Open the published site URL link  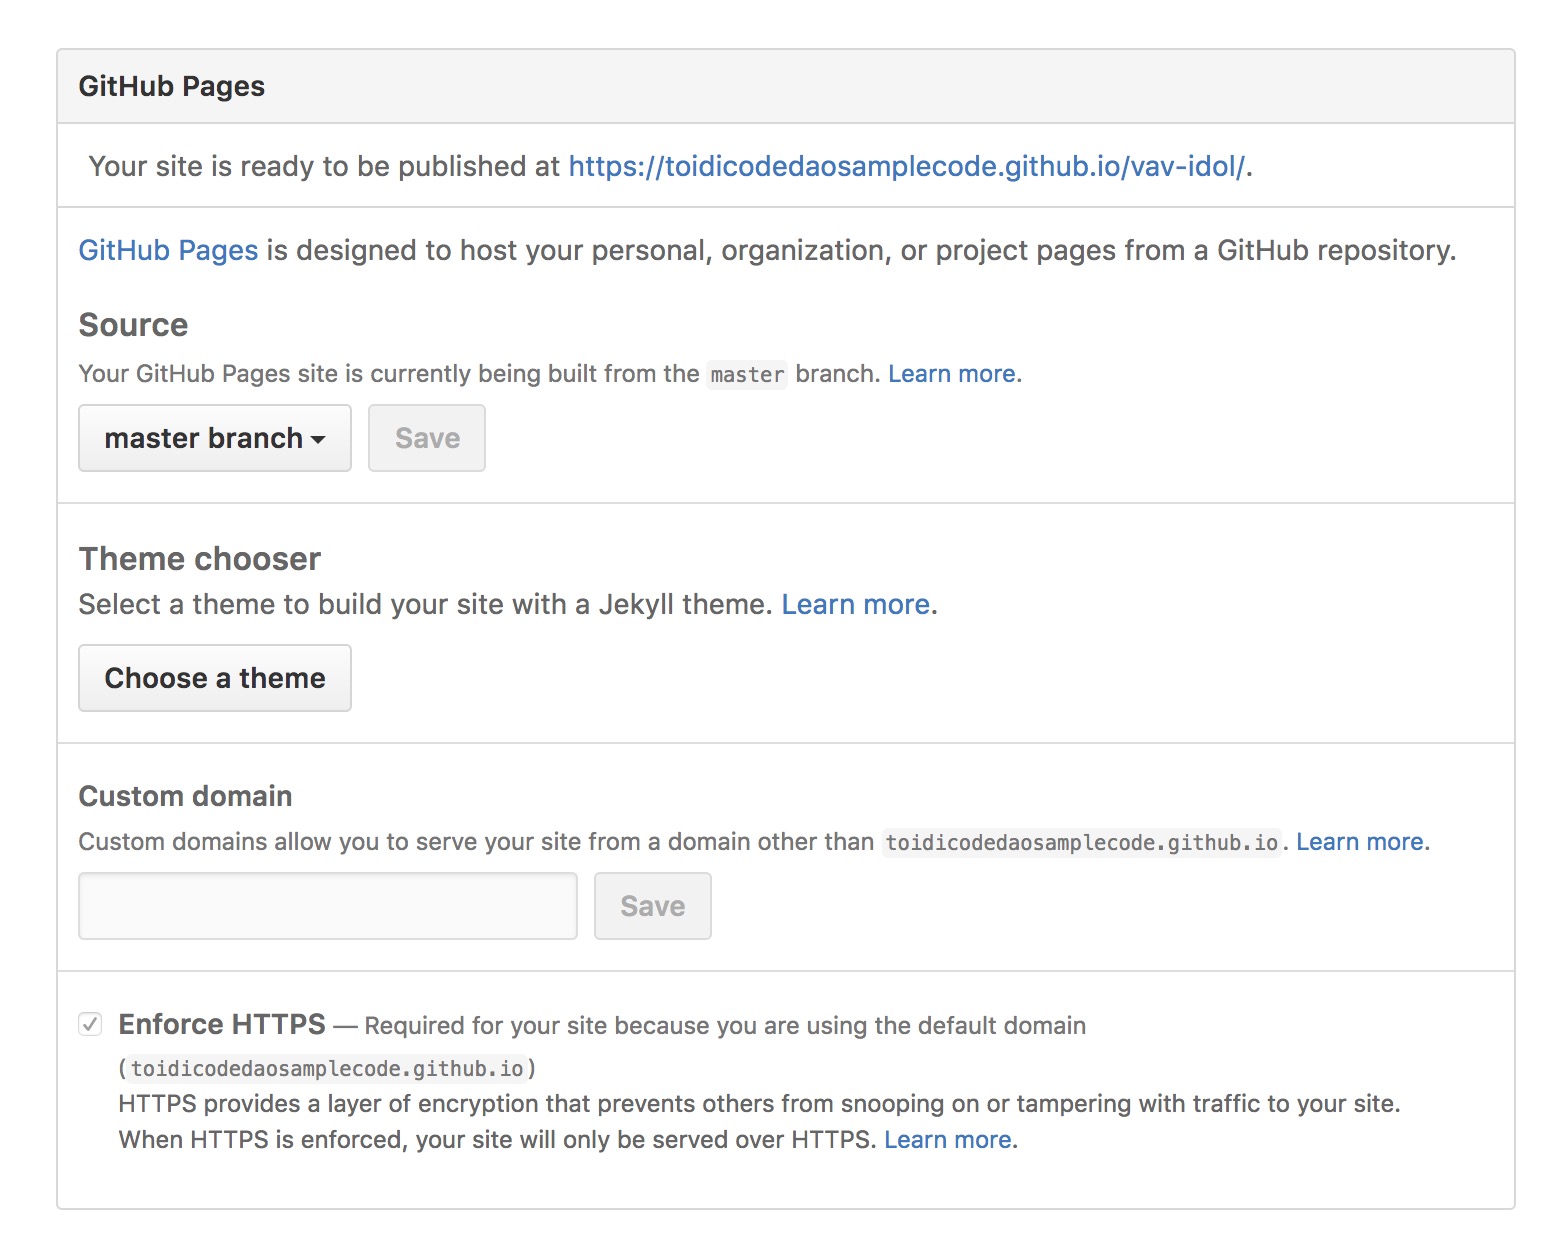click(906, 166)
